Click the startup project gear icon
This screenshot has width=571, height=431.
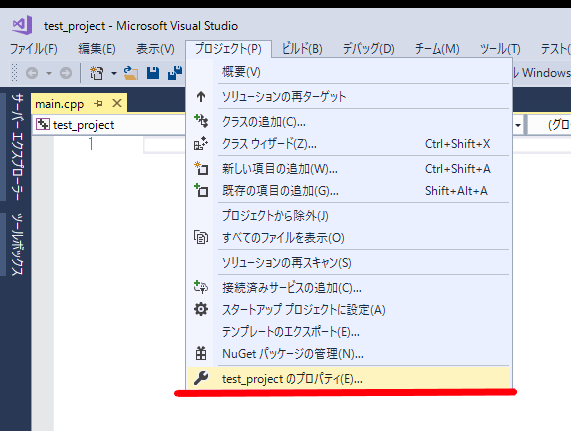(201, 309)
